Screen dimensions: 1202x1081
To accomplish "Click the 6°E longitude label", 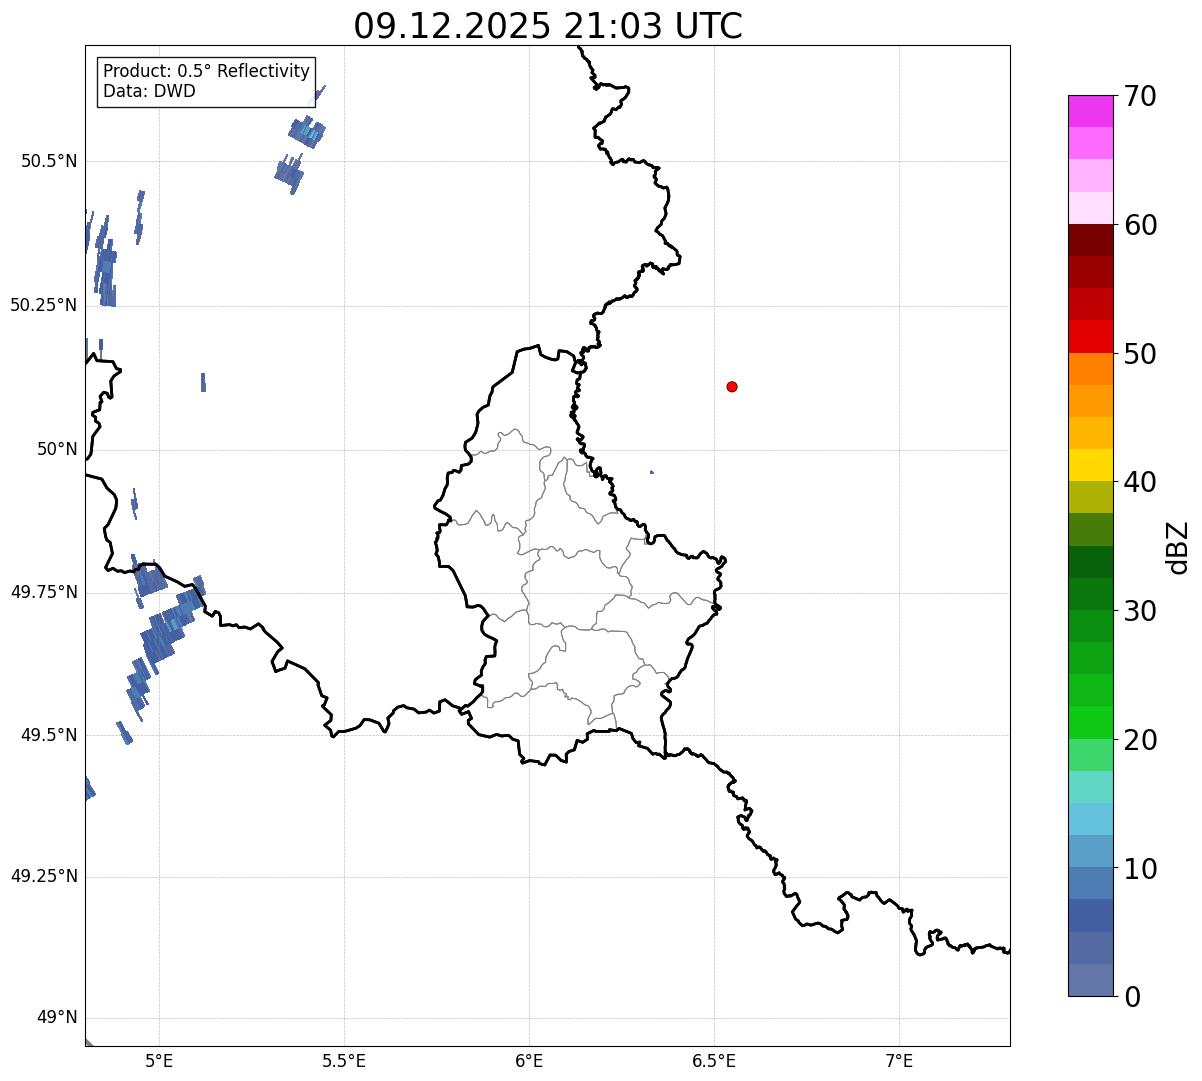I will click(x=529, y=1060).
